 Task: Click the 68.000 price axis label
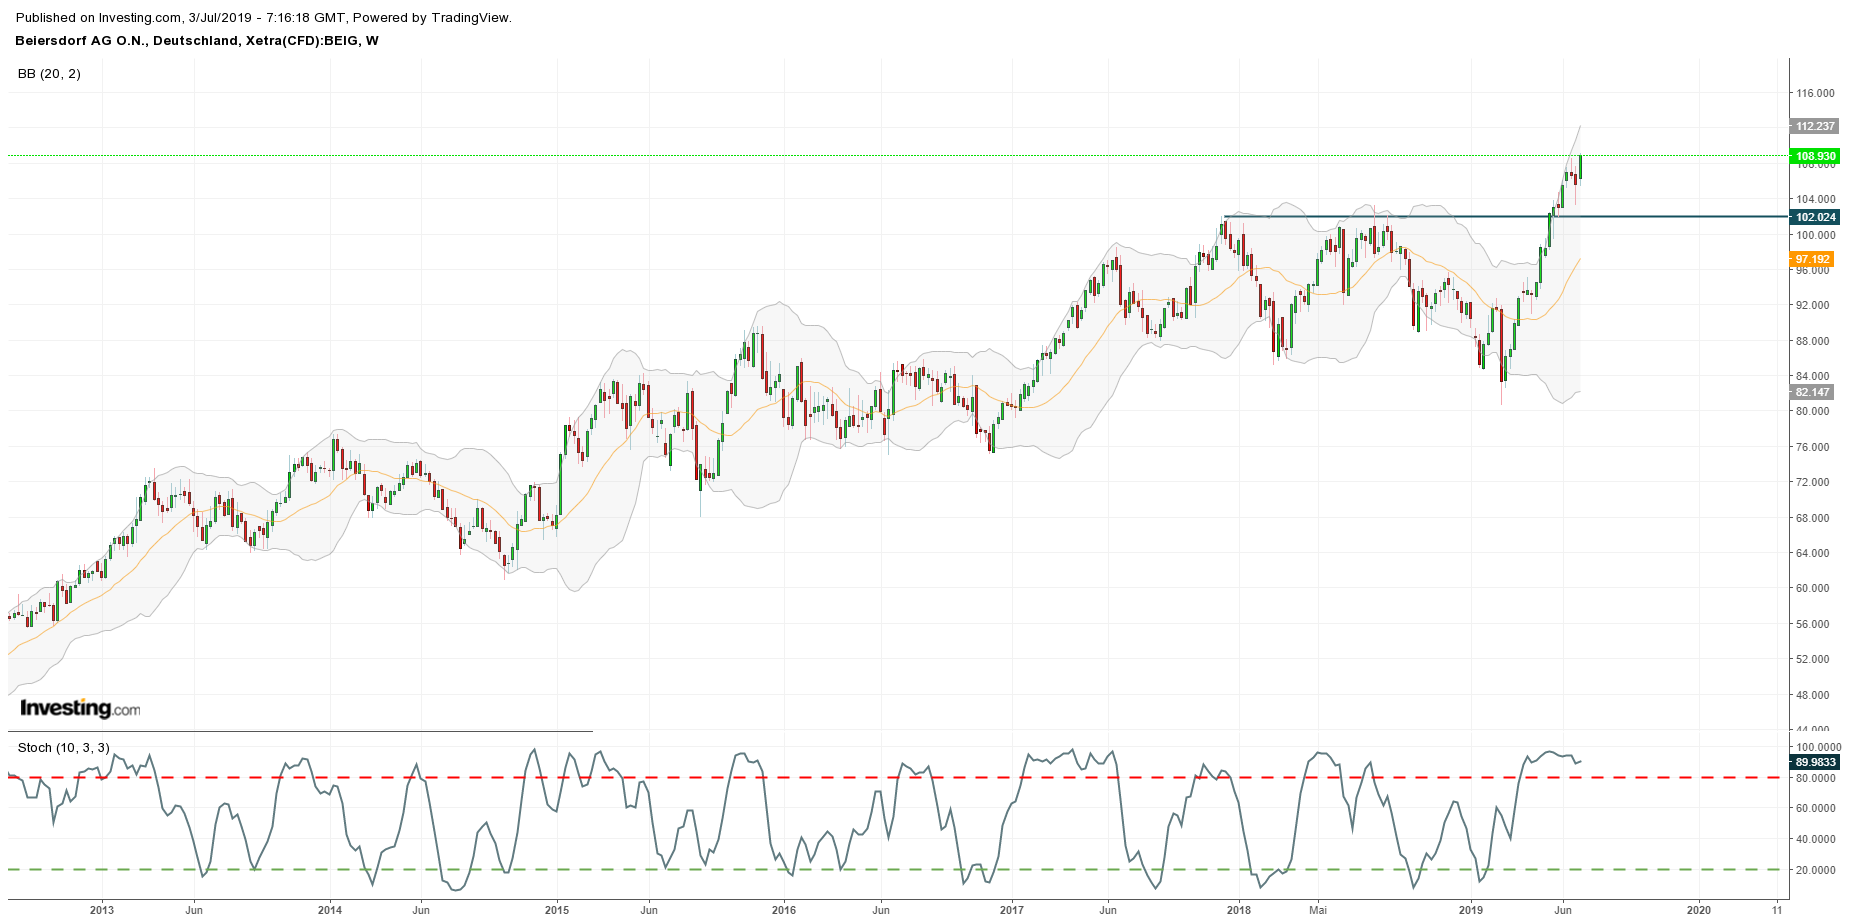1812,518
